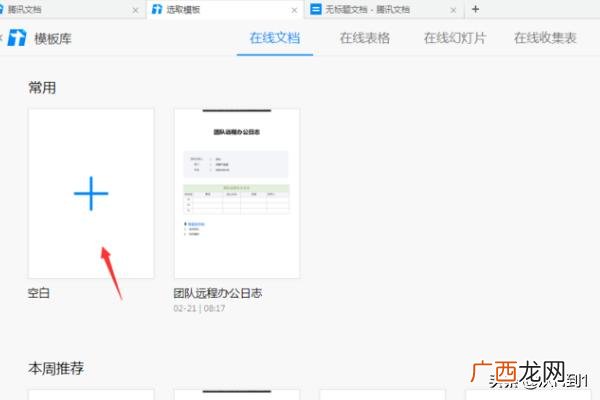This screenshot has width=600, height=400.
Task: Open the 在线文档 template category
Action: pos(275,38)
